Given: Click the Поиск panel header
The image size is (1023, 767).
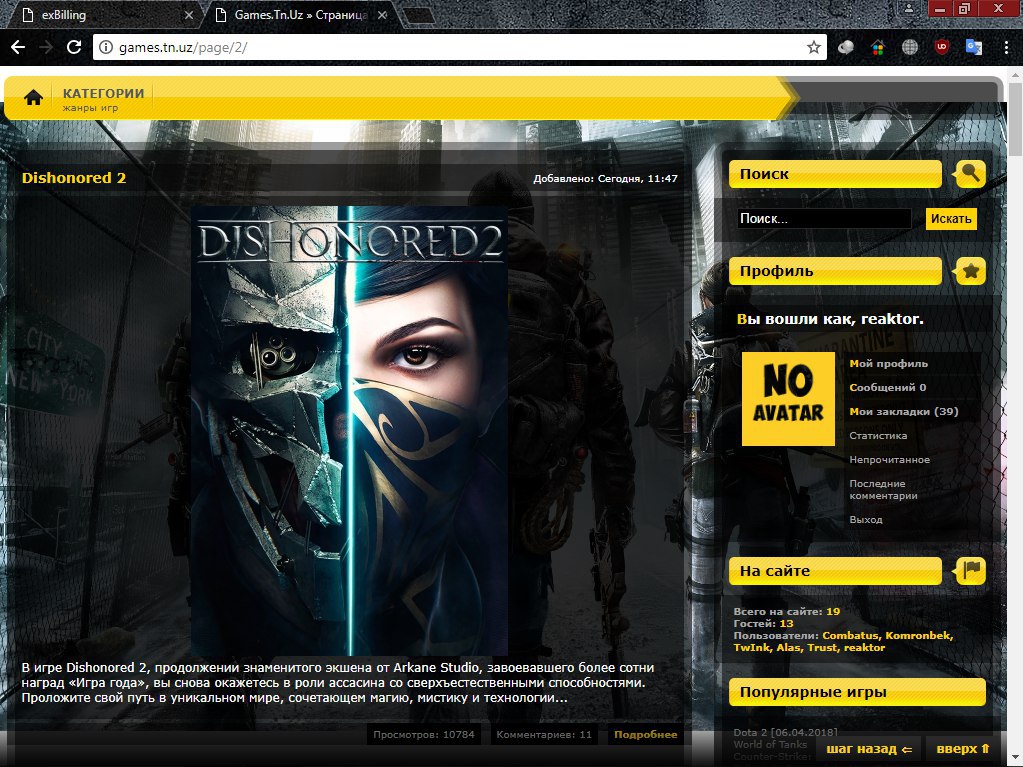Looking at the screenshot, I should (x=835, y=173).
